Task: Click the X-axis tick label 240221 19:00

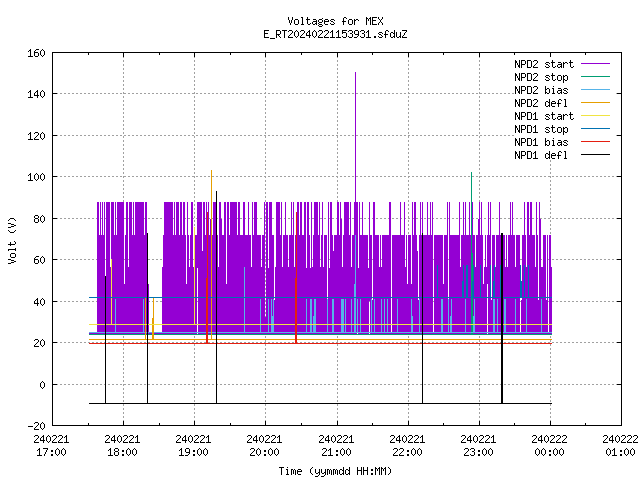Action: [x=193, y=446]
